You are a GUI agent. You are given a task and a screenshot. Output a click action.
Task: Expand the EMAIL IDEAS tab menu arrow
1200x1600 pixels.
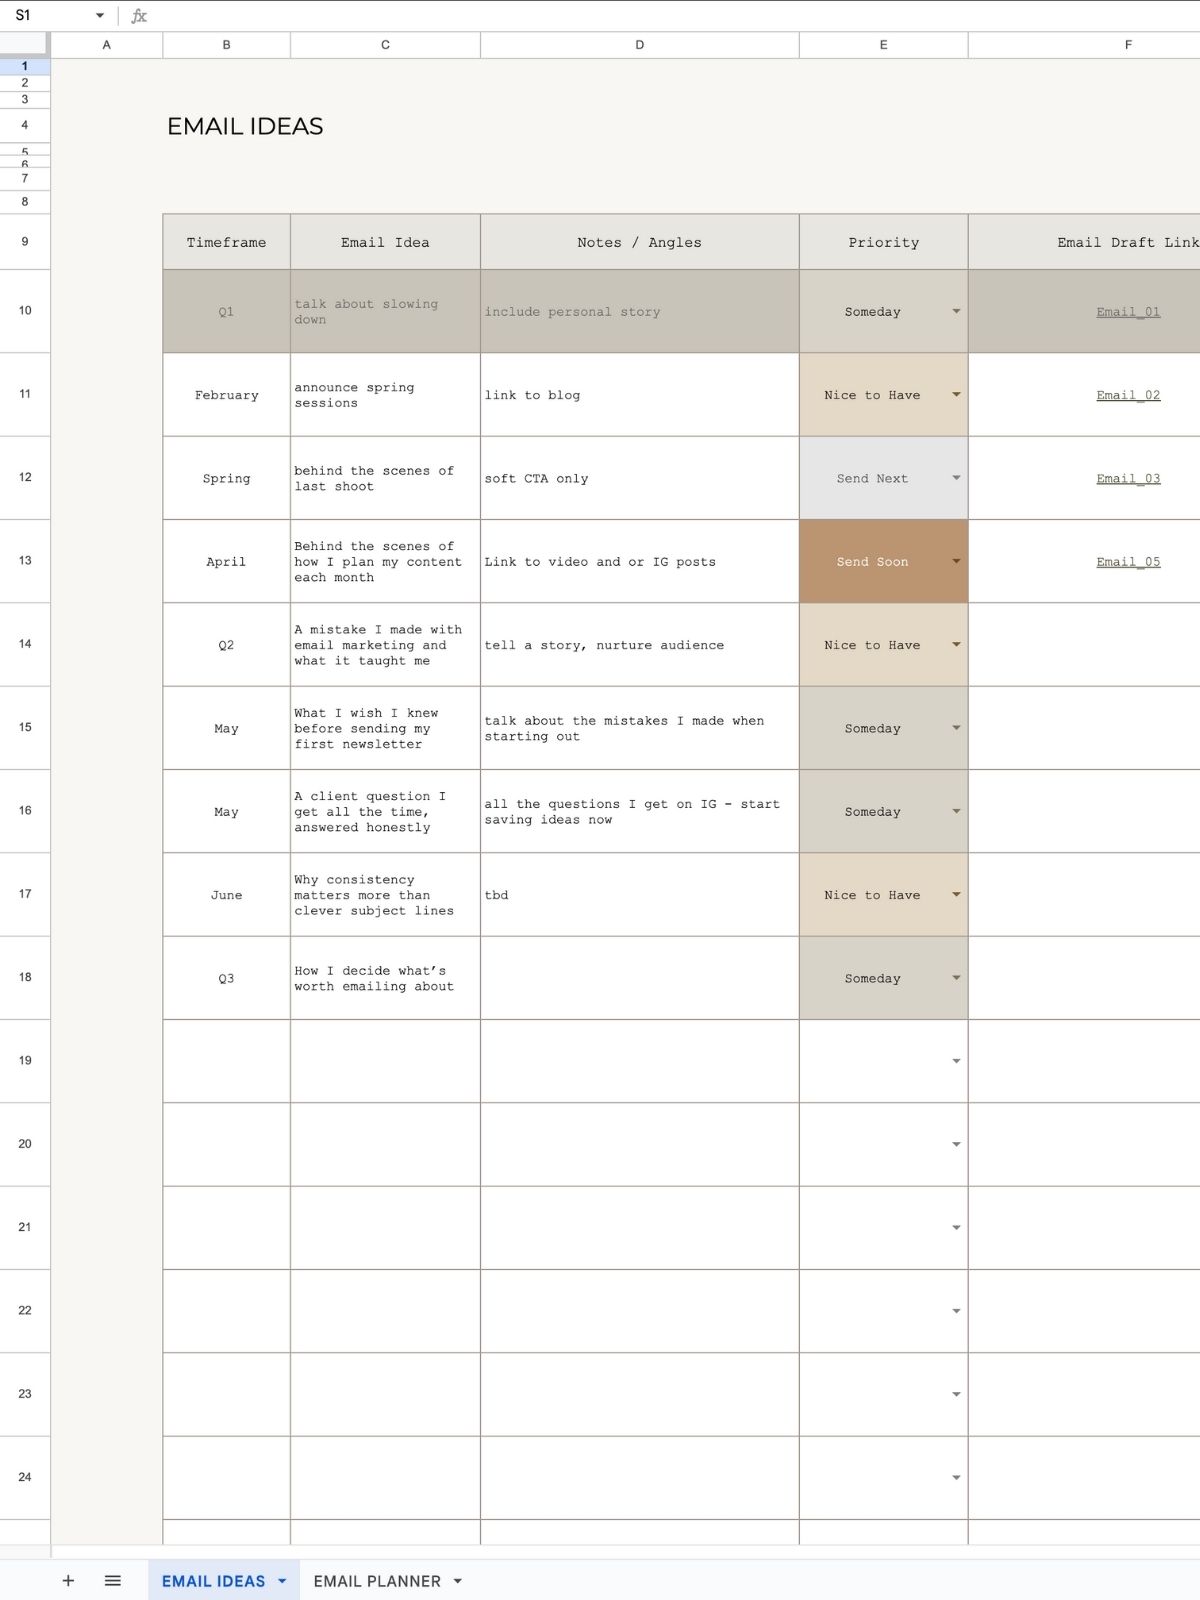point(282,1581)
